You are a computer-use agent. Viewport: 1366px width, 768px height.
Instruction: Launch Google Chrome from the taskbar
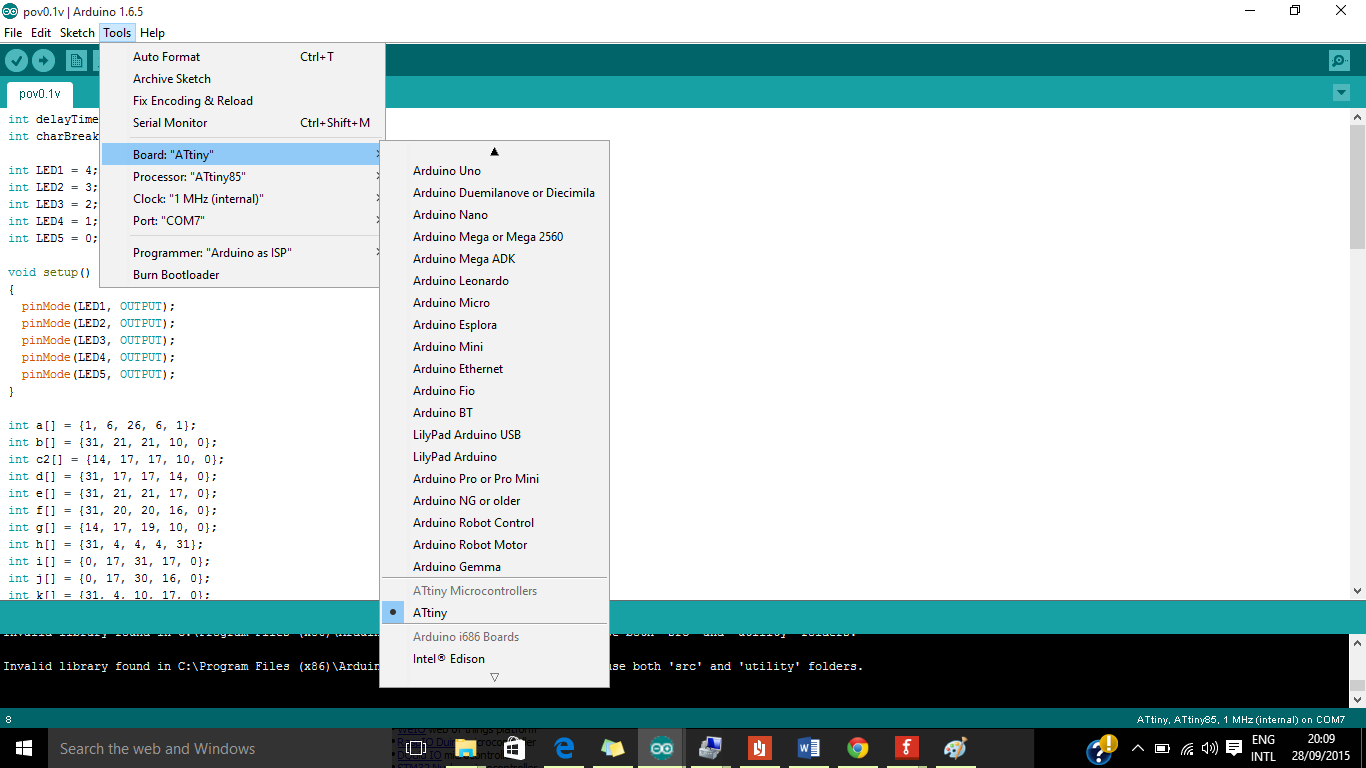pyautogui.click(x=858, y=748)
